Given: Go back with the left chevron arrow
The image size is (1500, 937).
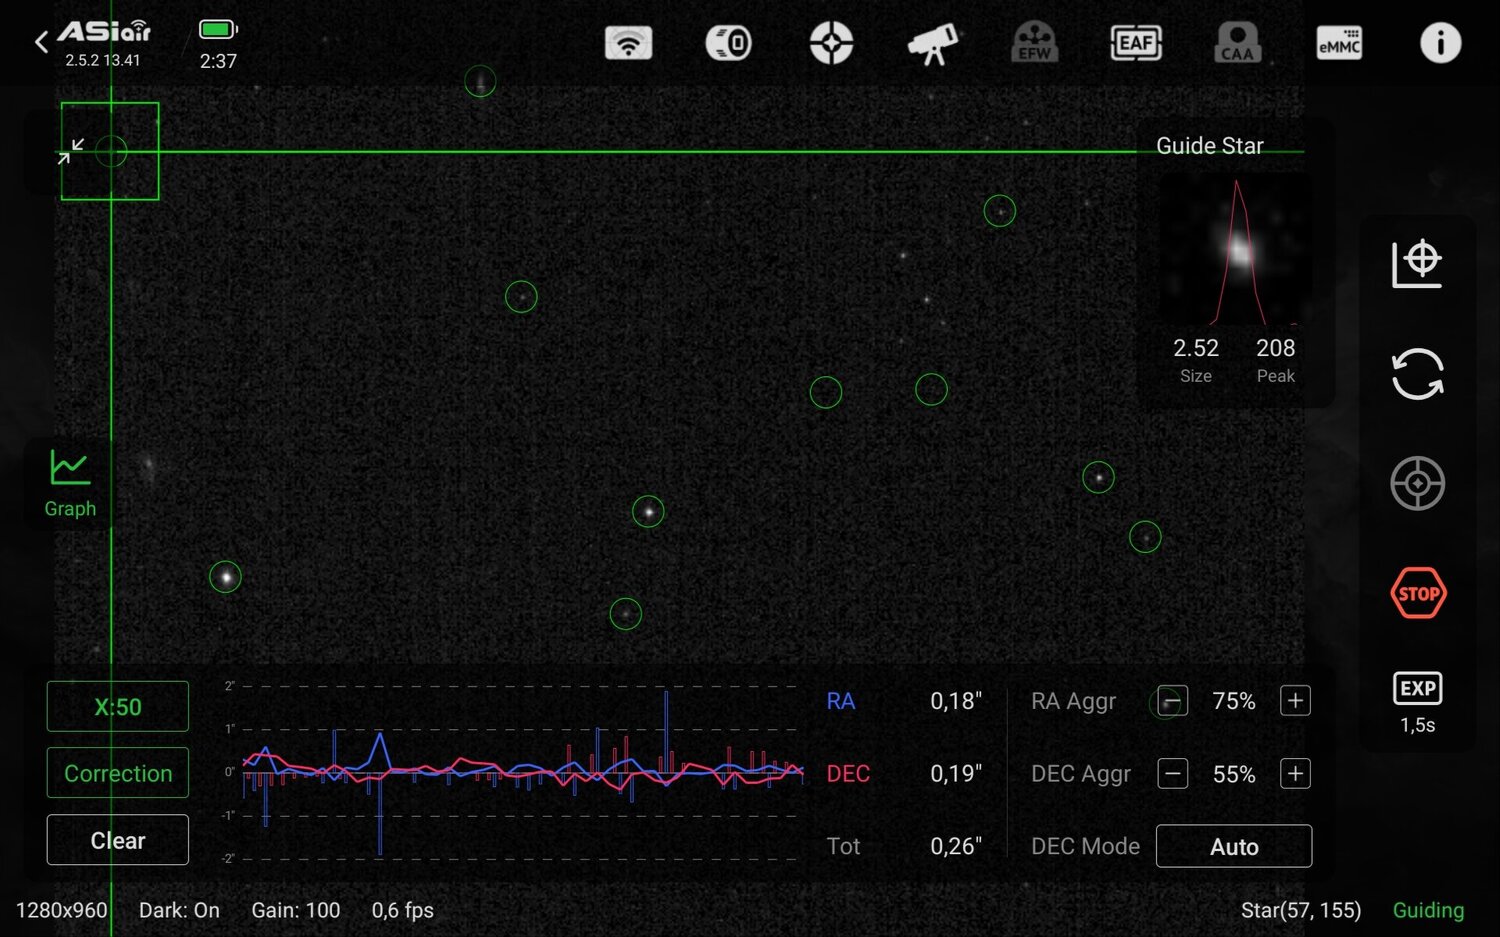Looking at the screenshot, I should (41, 42).
